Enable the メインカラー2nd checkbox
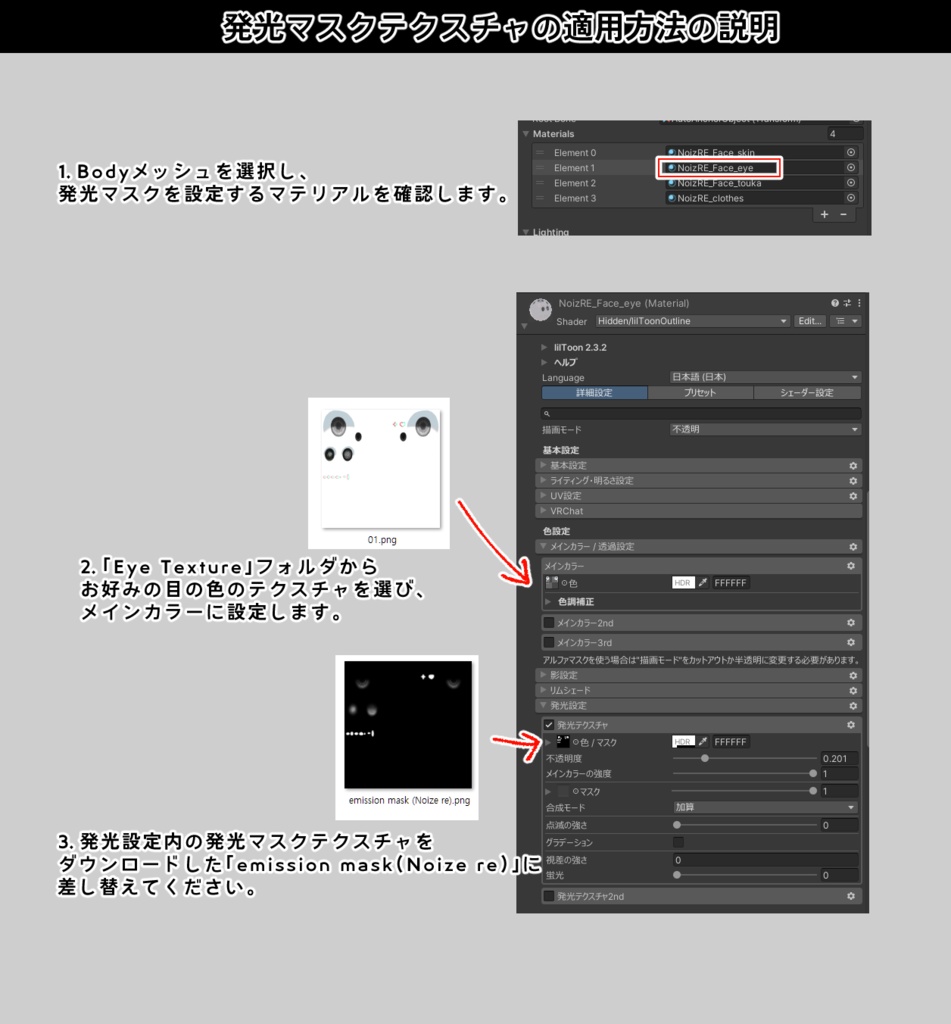 [547, 623]
